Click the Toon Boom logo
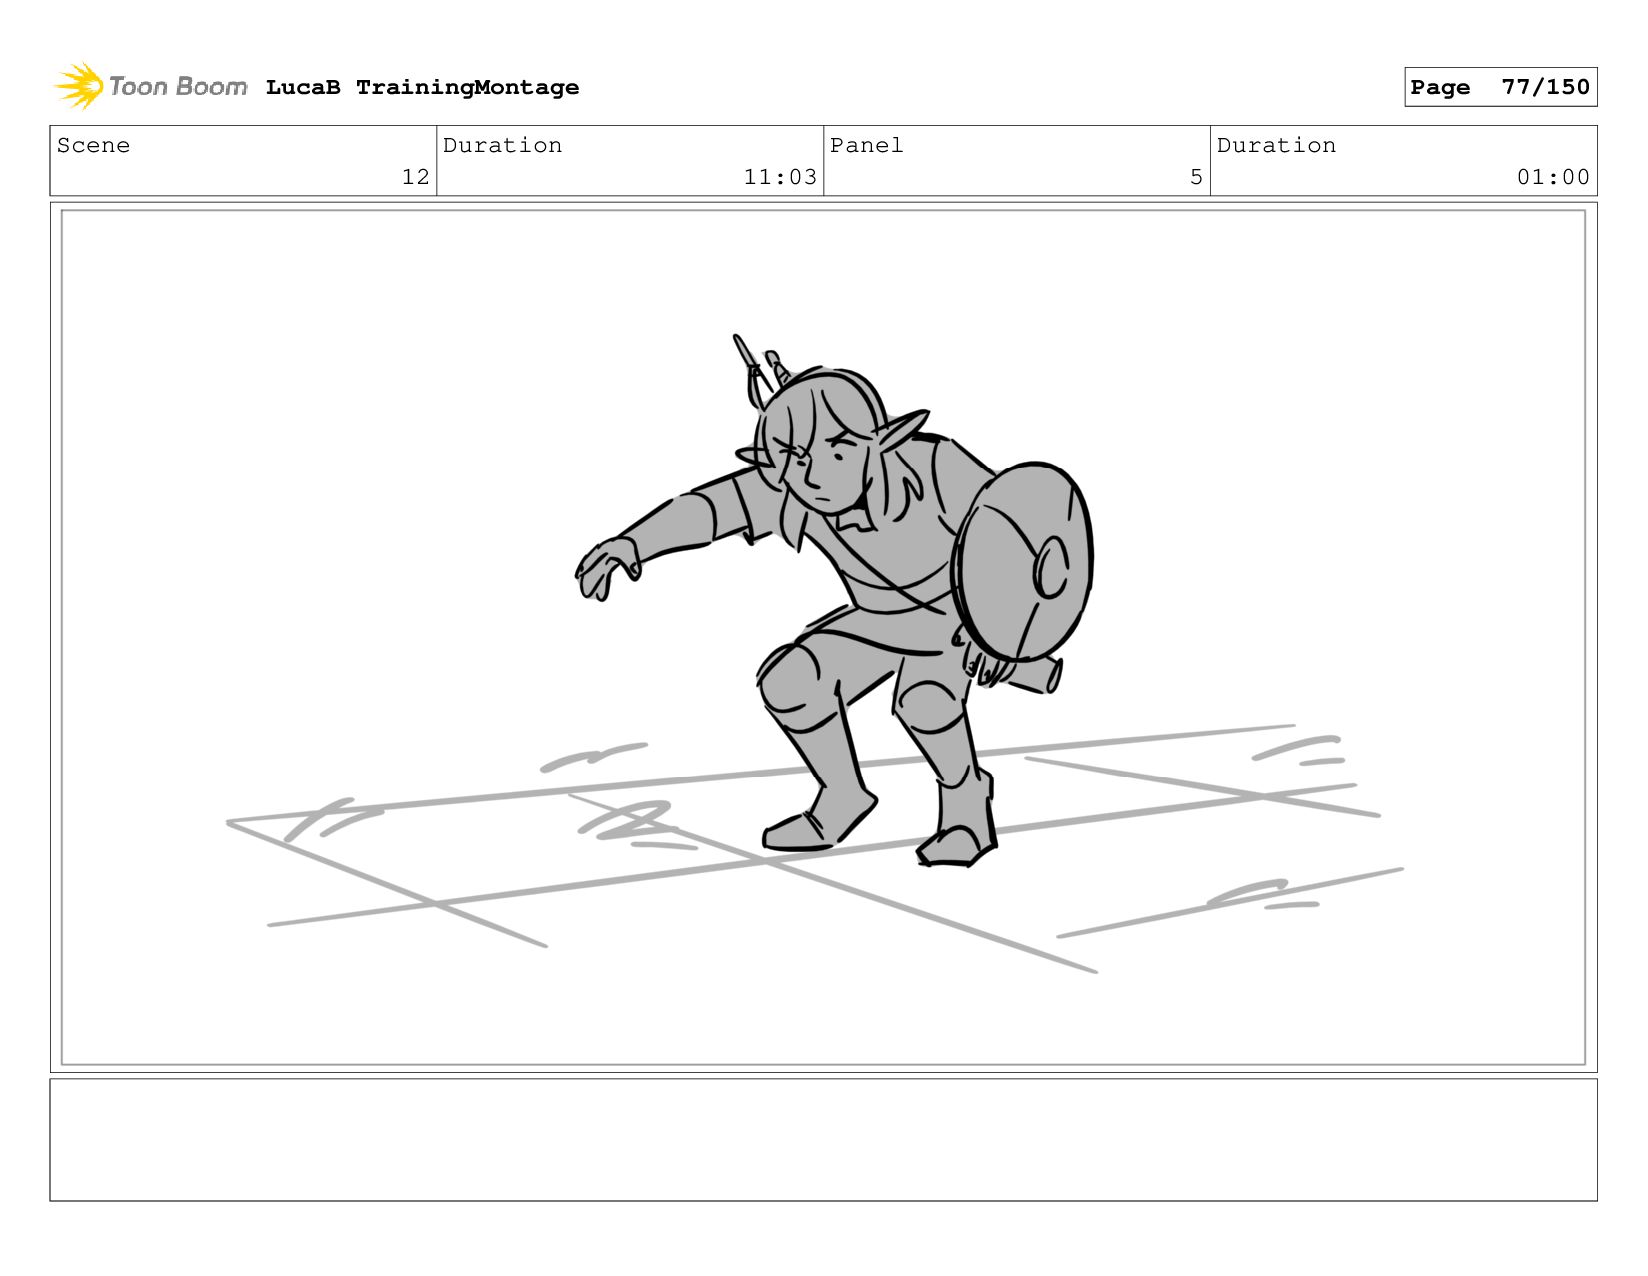The width and height of the screenshot is (1648, 1276). (150, 86)
